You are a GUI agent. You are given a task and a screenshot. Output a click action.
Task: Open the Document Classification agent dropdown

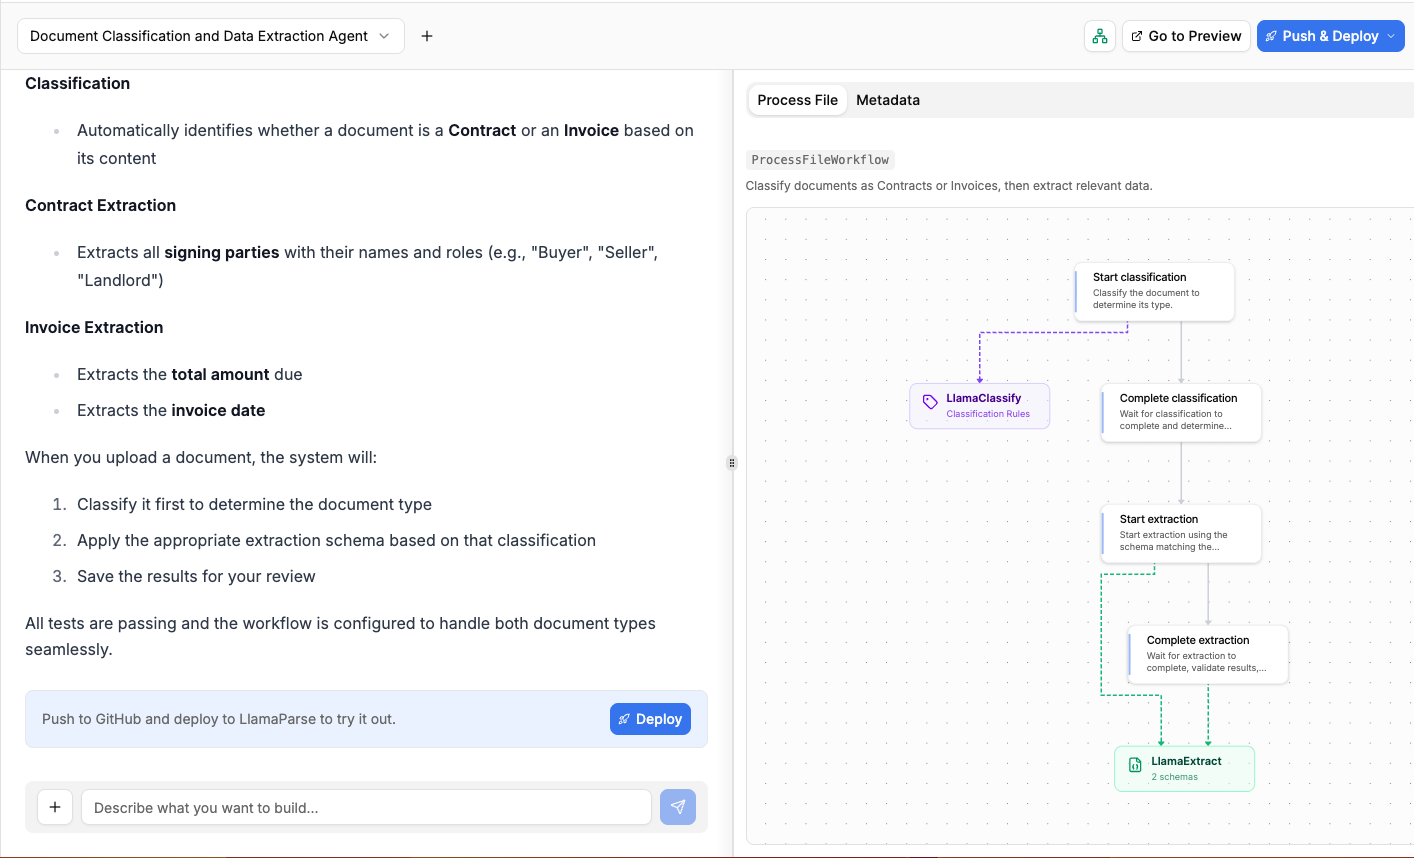210,35
